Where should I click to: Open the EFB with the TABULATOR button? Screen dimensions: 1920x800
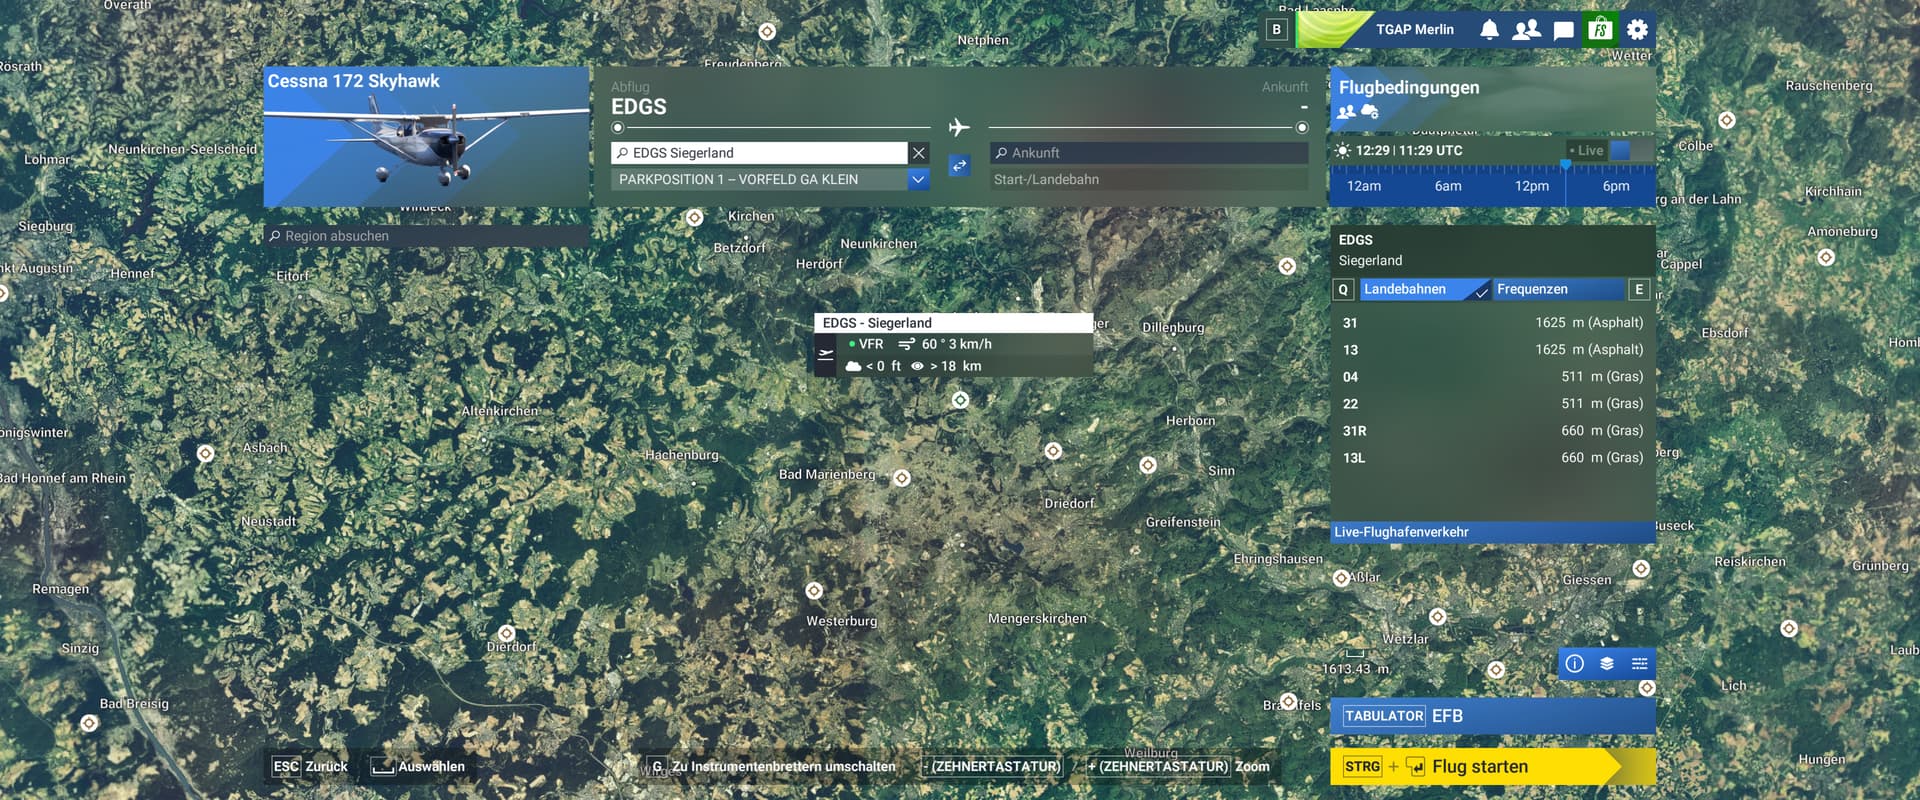pyautogui.click(x=1492, y=716)
